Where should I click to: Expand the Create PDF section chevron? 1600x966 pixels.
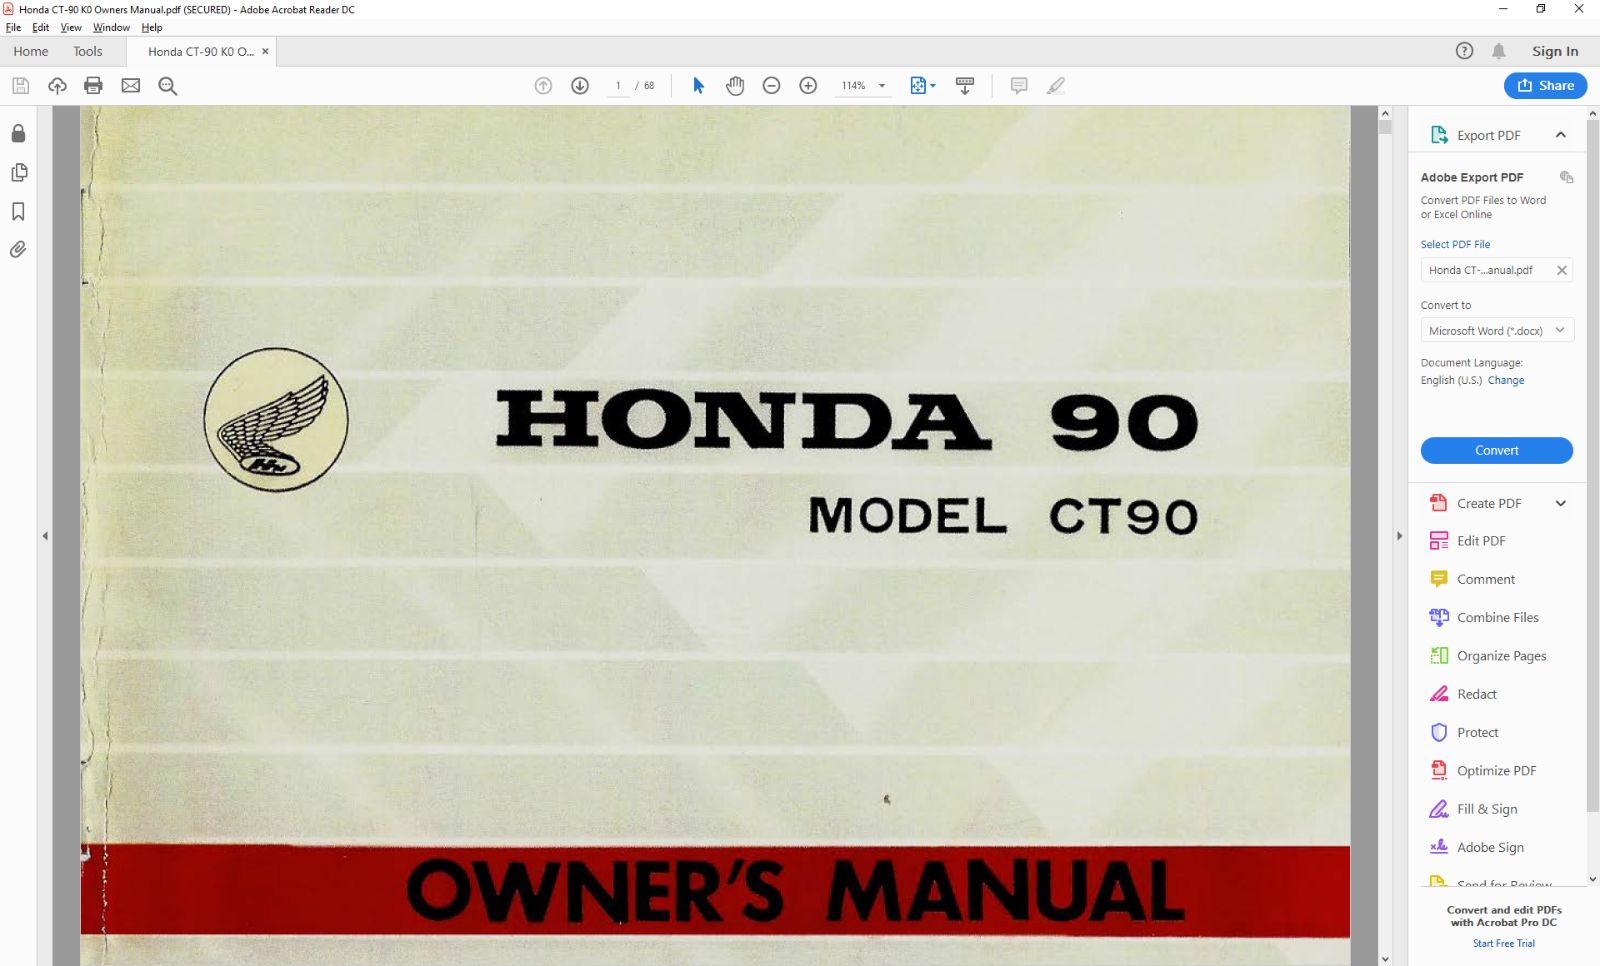point(1561,503)
